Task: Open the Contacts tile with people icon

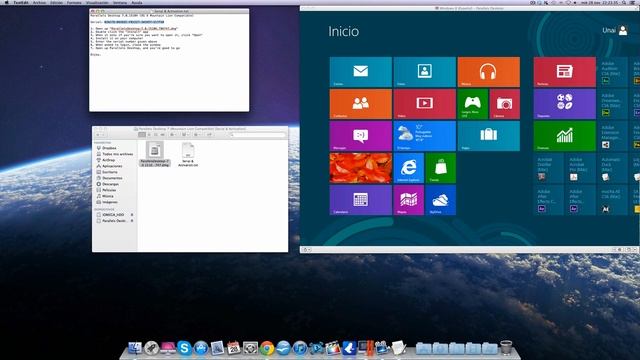Action: pos(360,104)
